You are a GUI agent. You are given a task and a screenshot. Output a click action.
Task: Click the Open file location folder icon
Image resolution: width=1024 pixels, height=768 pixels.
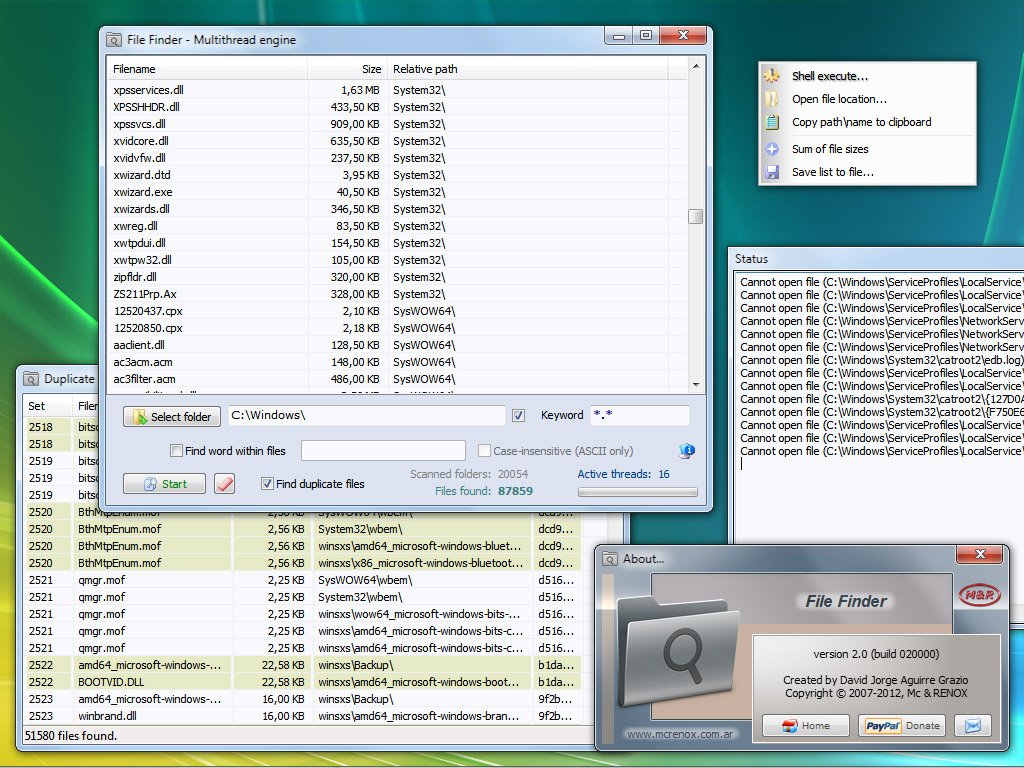(772, 99)
